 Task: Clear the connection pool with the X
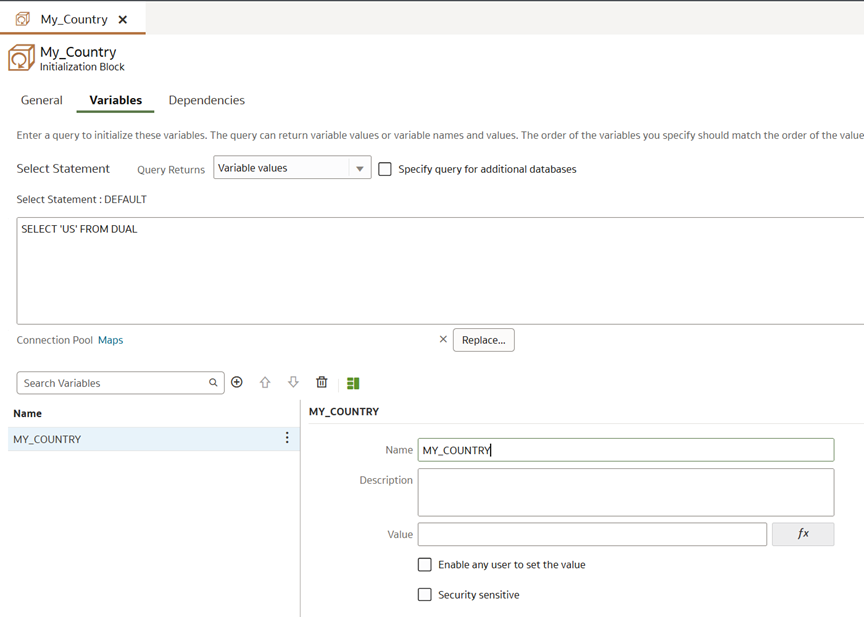pos(443,340)
